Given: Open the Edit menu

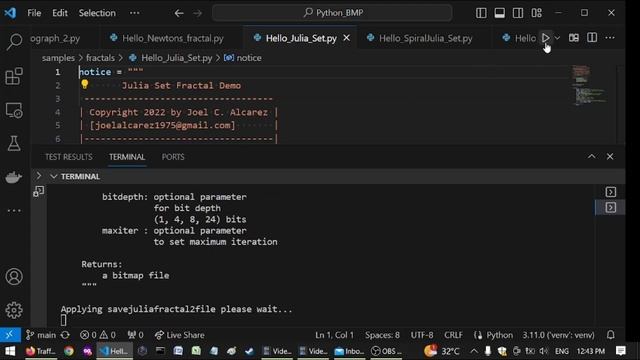Looking at the screenshot, I should [60, 13].
